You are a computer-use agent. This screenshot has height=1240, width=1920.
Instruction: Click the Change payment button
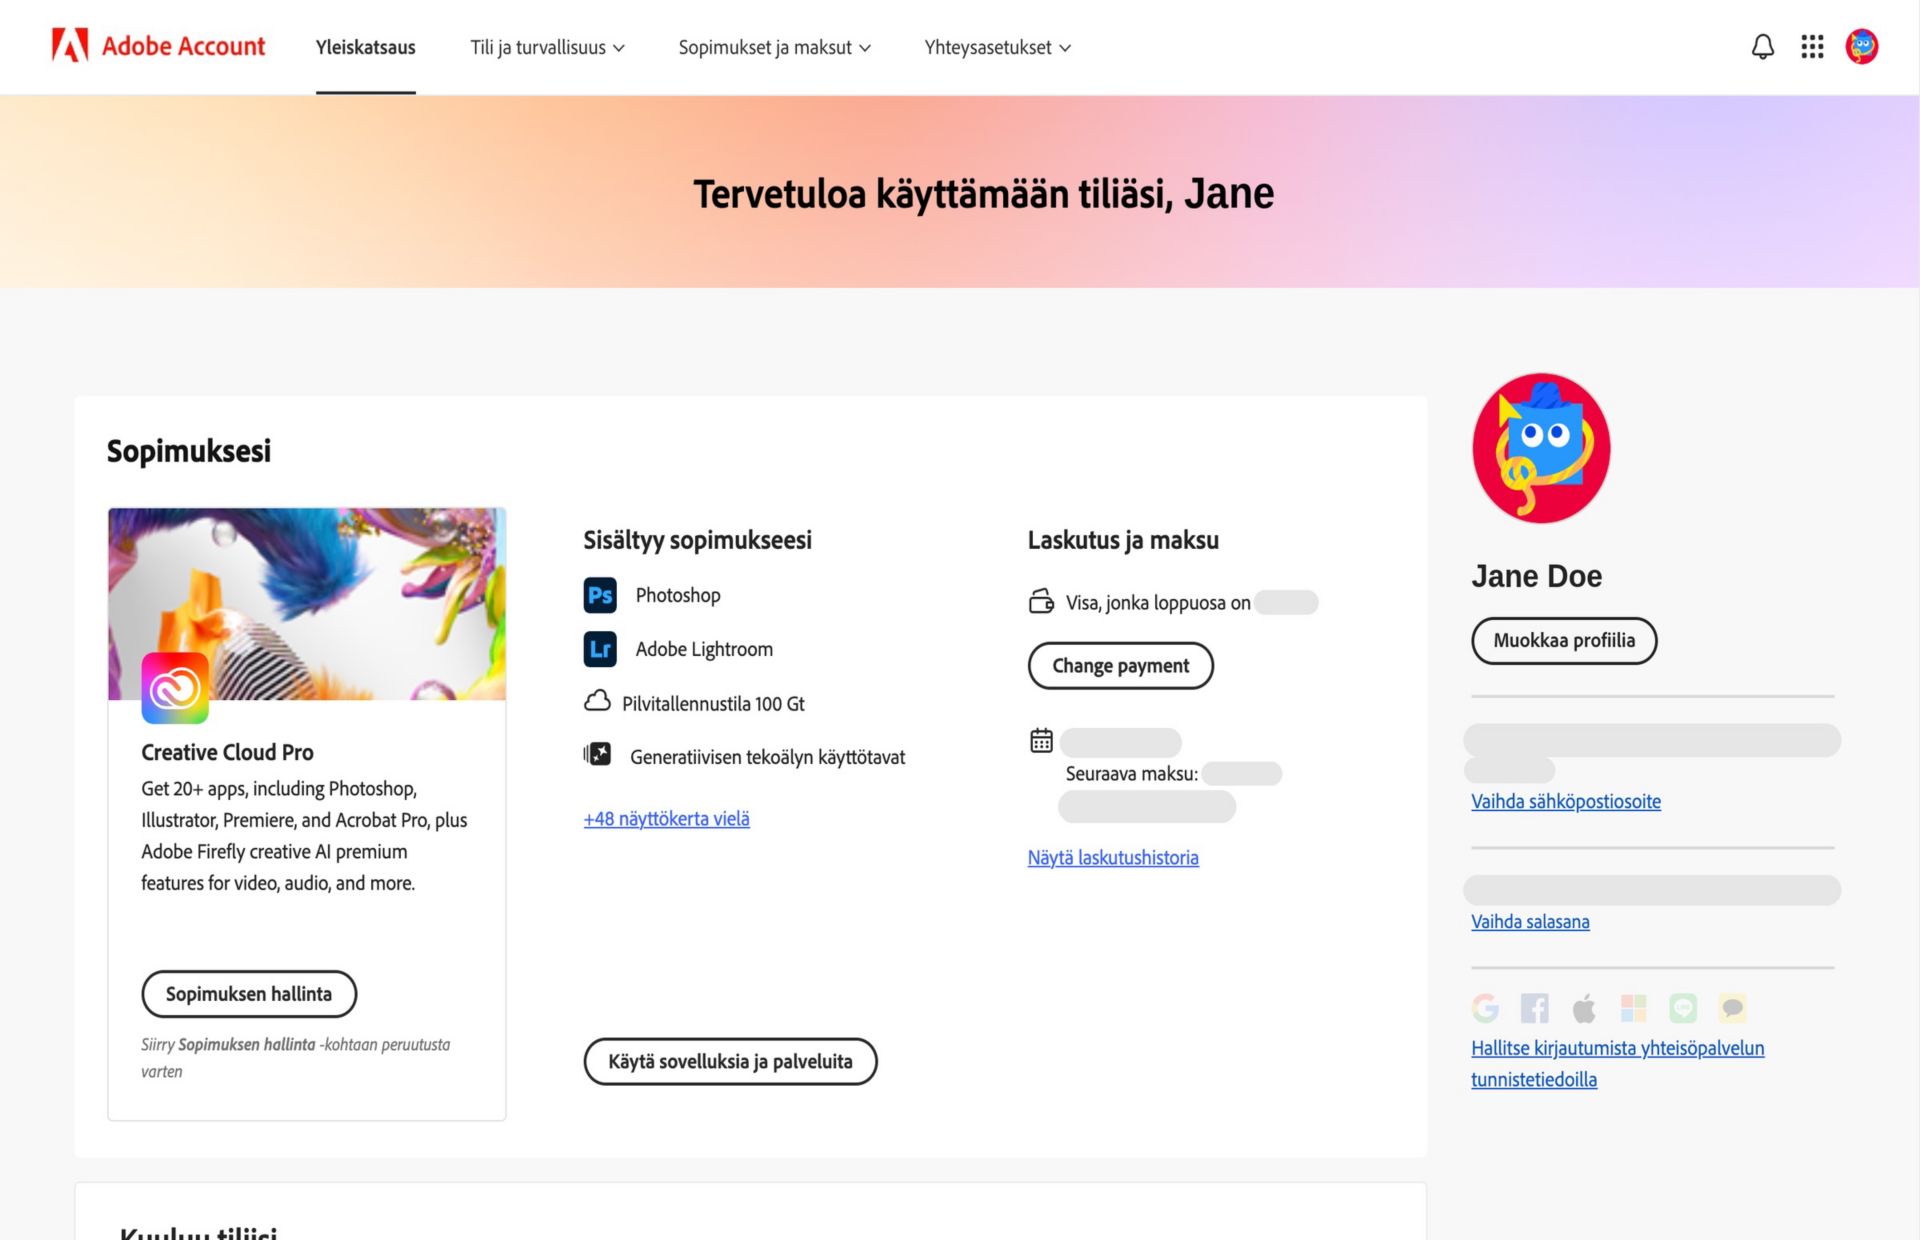point(1120,666)
